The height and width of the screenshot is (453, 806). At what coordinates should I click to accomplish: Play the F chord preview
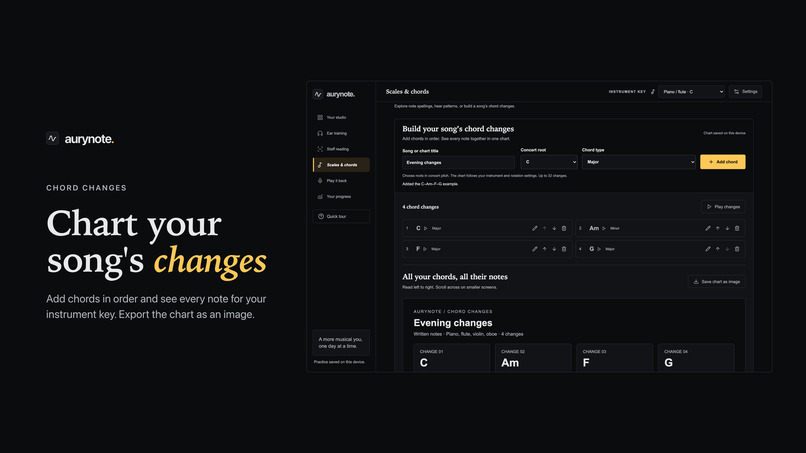425,249
